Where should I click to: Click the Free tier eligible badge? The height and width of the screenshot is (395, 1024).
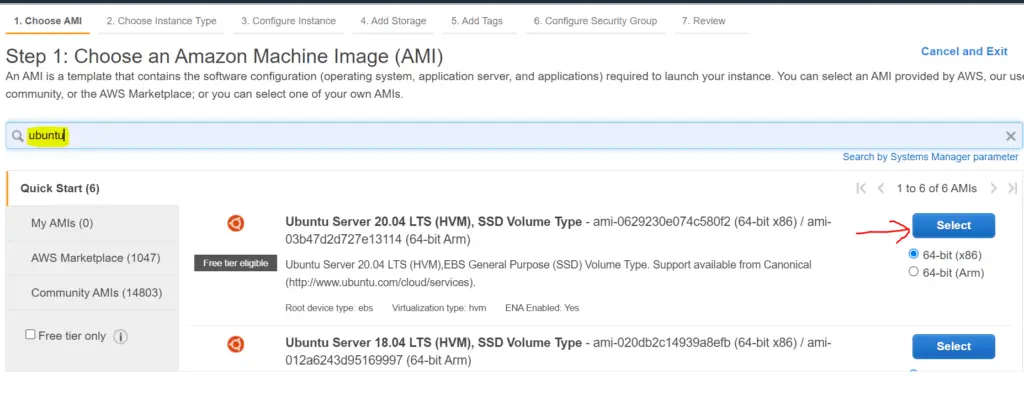click(236, 263)
